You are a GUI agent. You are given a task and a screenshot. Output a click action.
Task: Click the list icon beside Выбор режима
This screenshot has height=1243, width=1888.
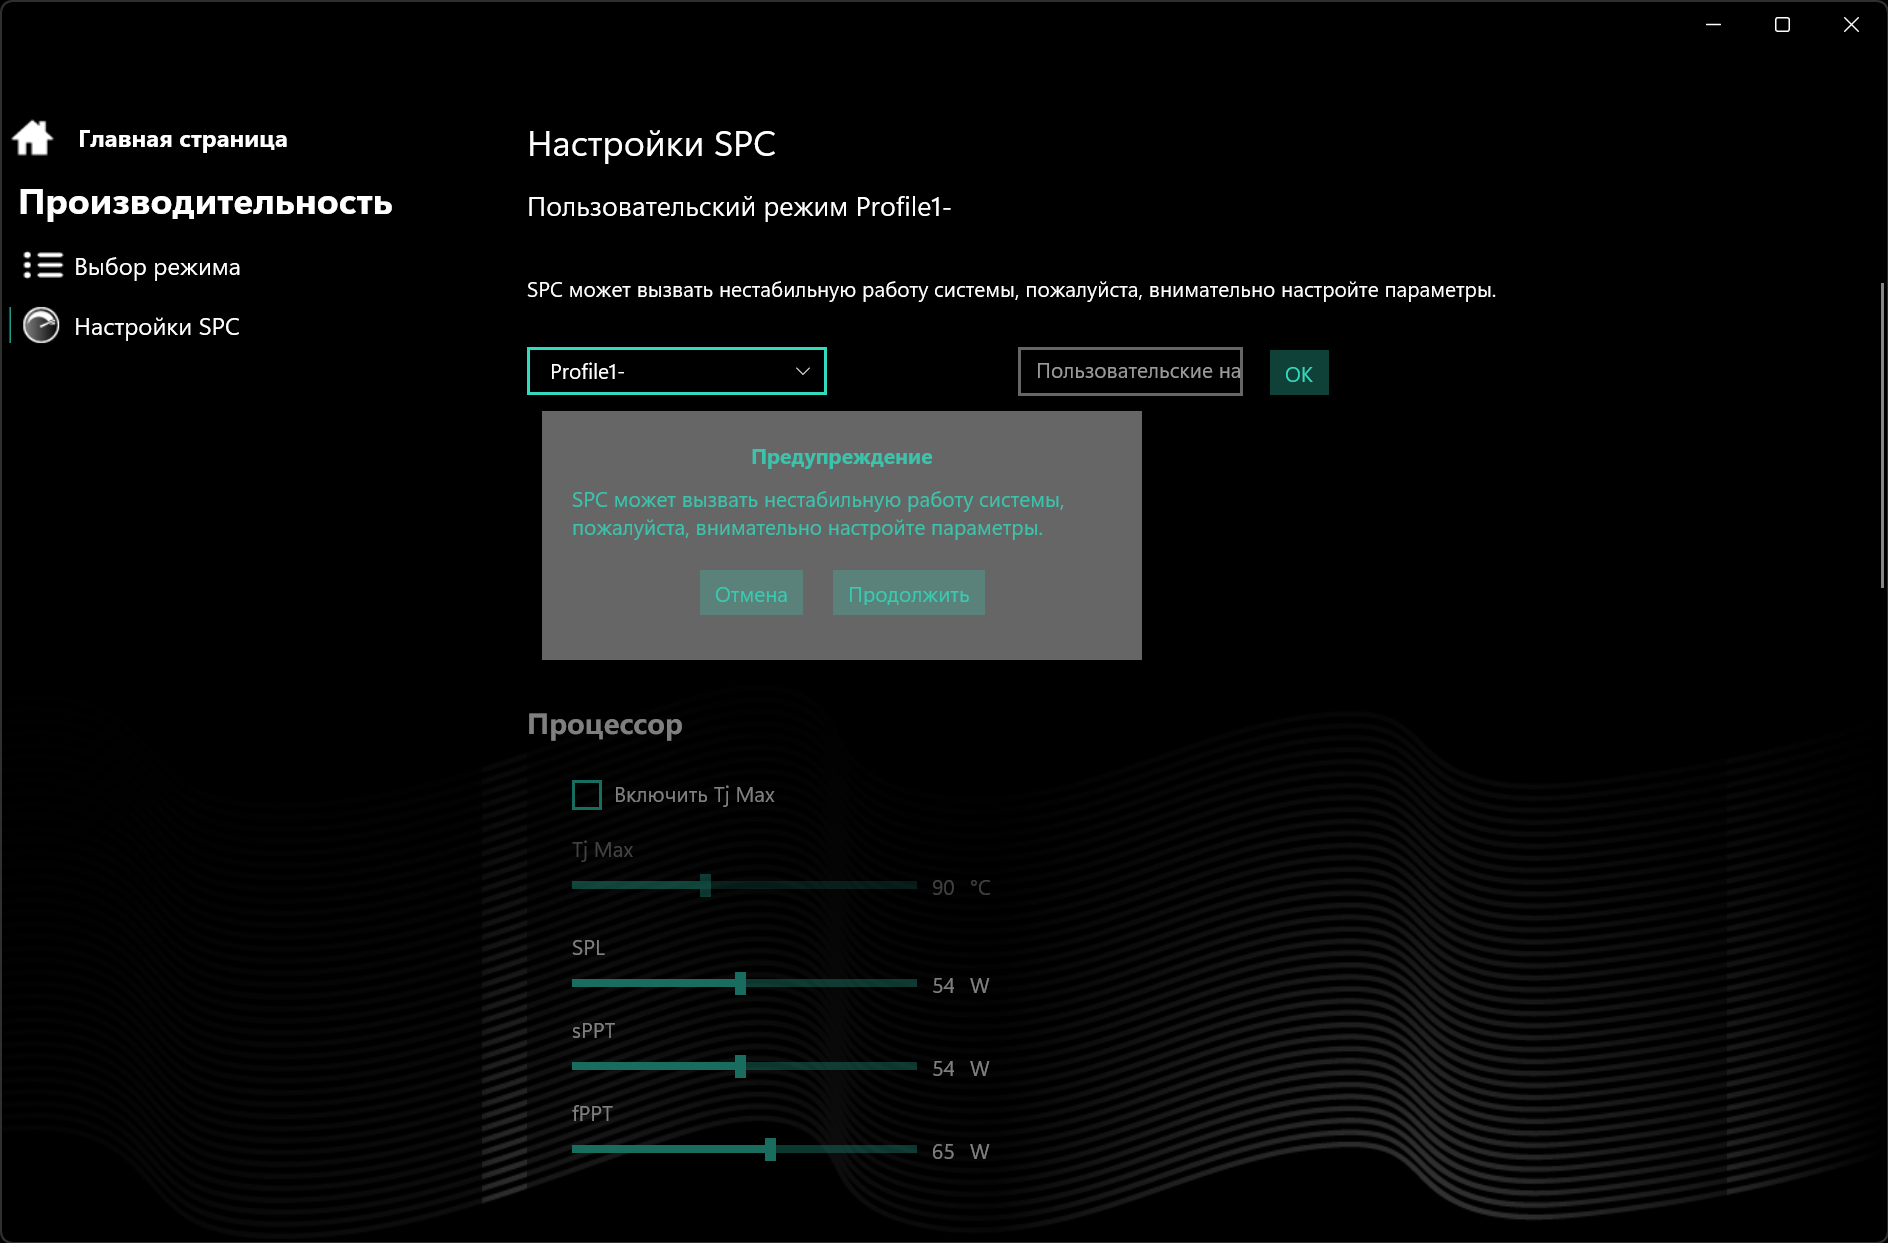point(43,266)
